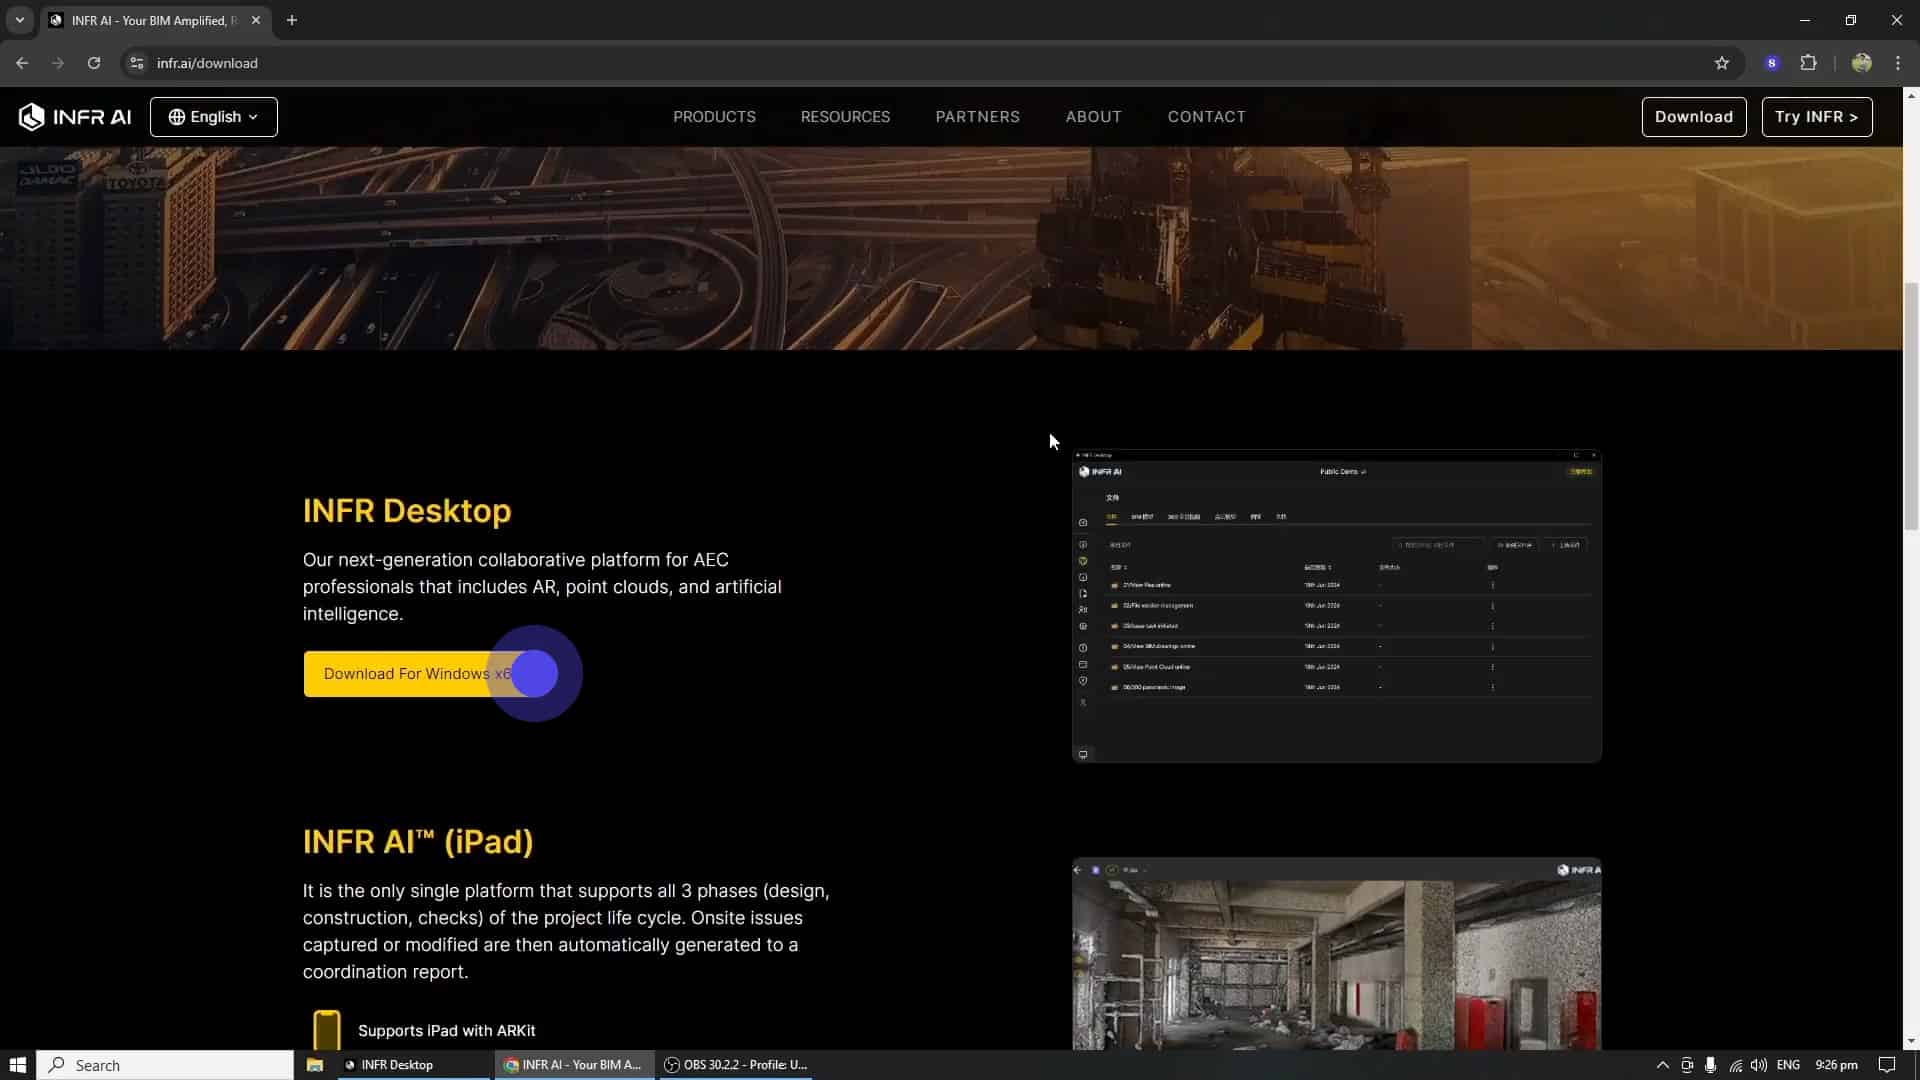The image size is (1920, 1080).
Task: Open File Explorer from taskbar
Action: [x=314, y=1065]
